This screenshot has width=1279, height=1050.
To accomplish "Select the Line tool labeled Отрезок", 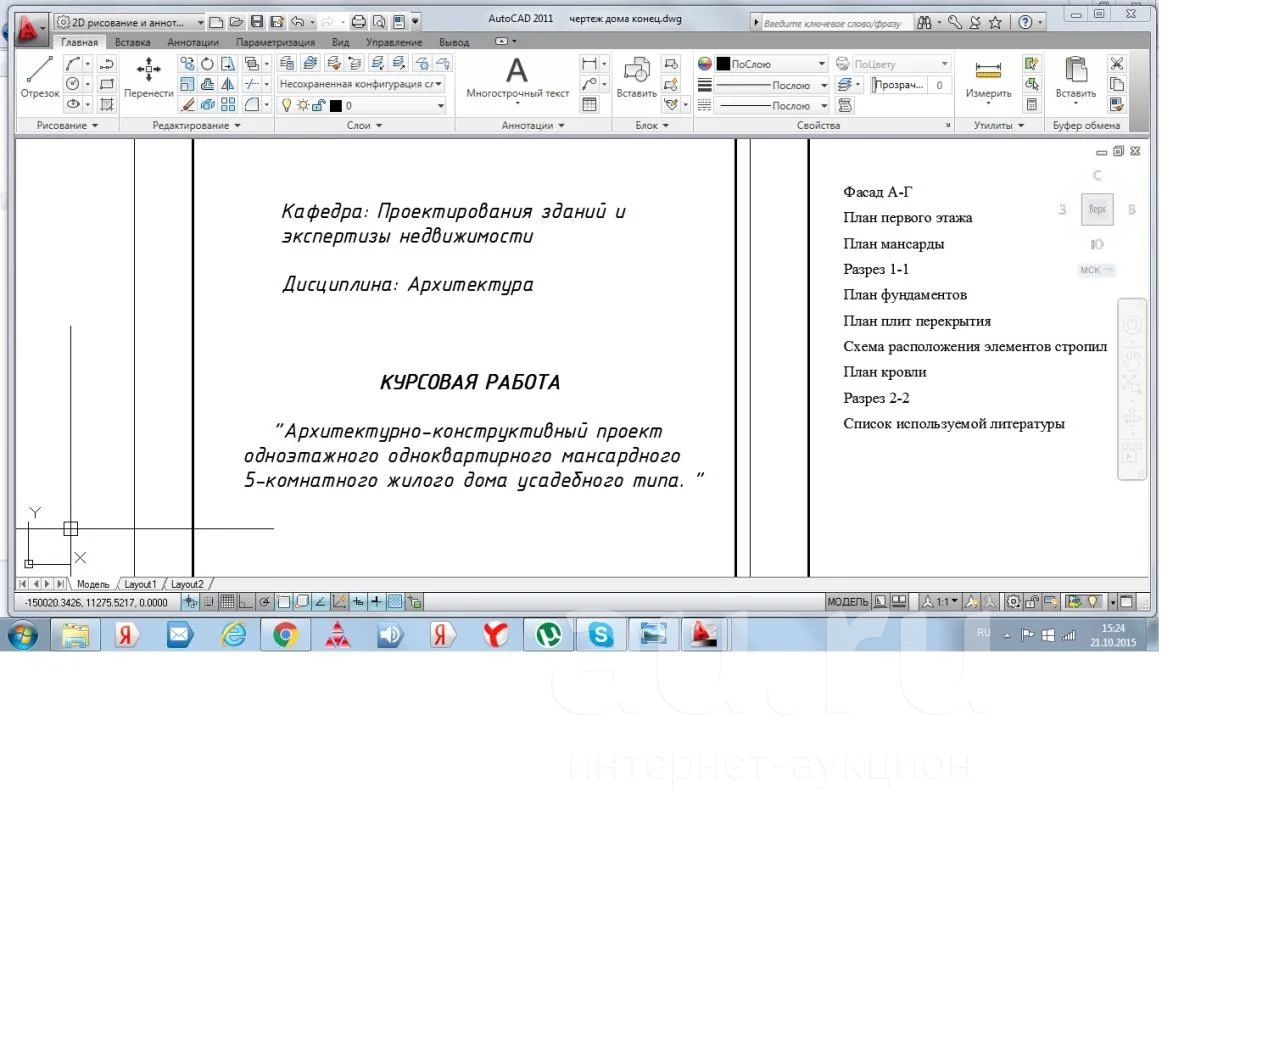I will [x=40, y=76].
